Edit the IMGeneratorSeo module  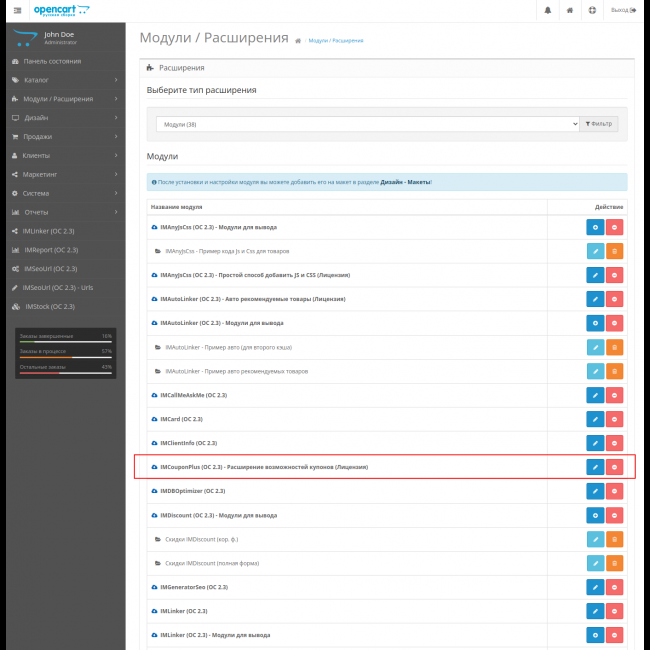(x=595, y=587)
